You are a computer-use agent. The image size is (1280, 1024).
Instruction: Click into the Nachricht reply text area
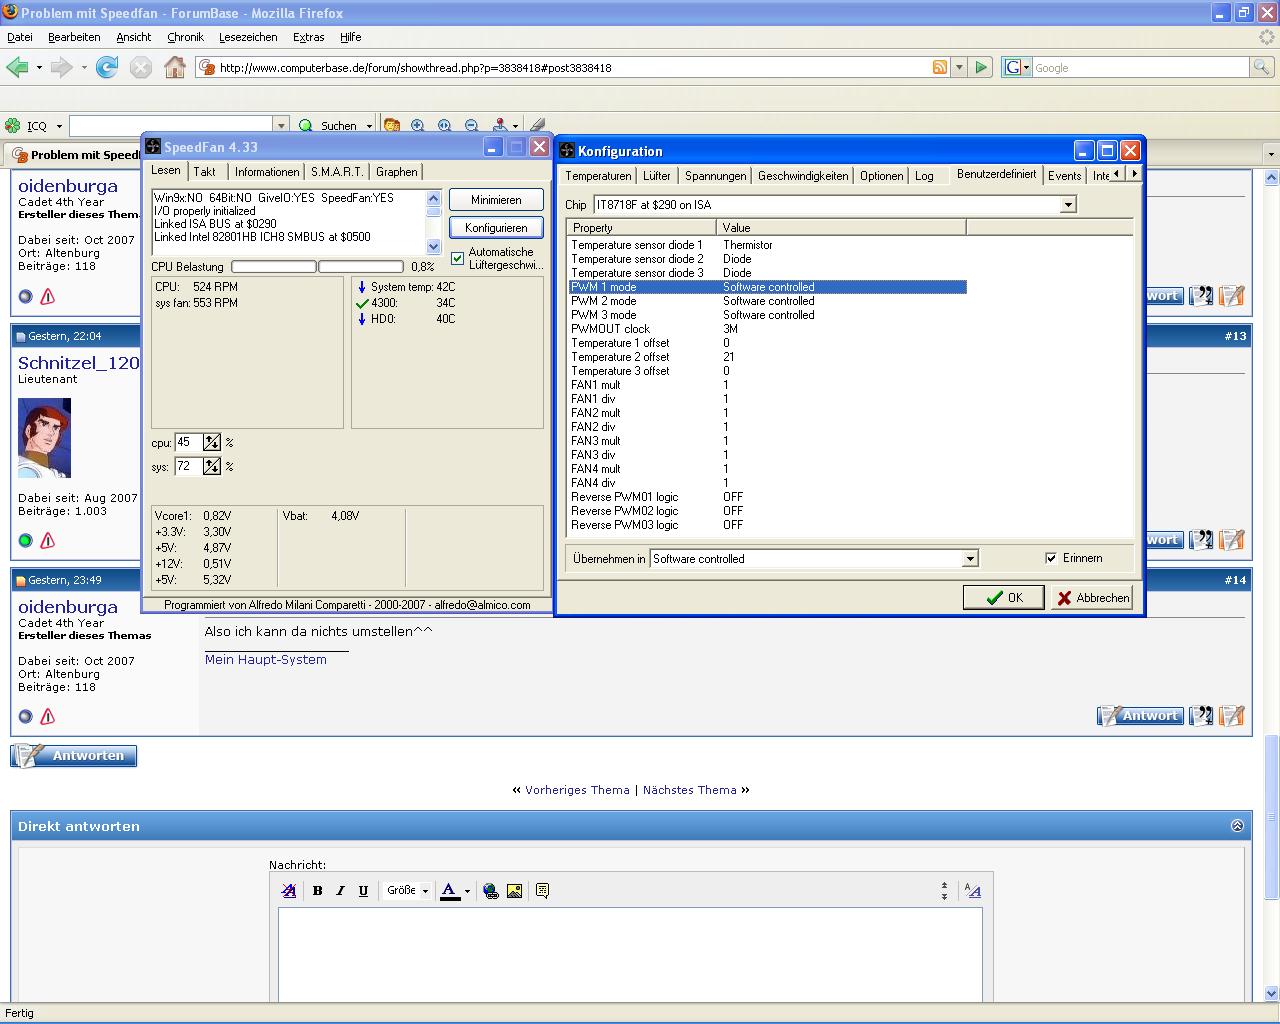630,955
